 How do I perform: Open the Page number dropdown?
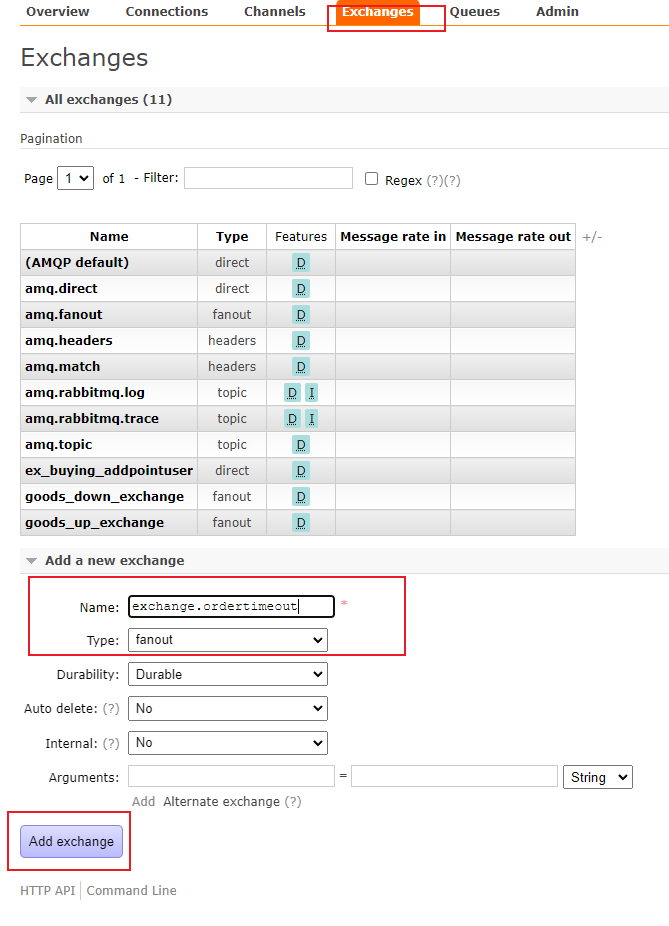pyautogui.click(x=76, y=178)
